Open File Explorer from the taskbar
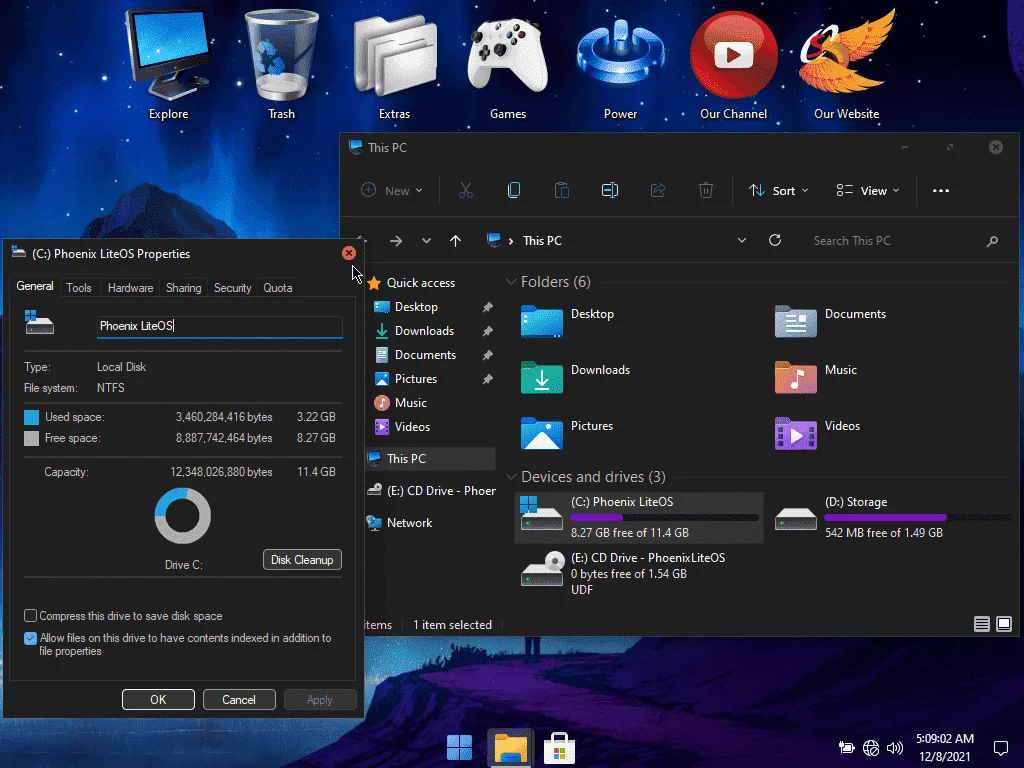This screenshot has width=1024, height=768. pos(510,747)
